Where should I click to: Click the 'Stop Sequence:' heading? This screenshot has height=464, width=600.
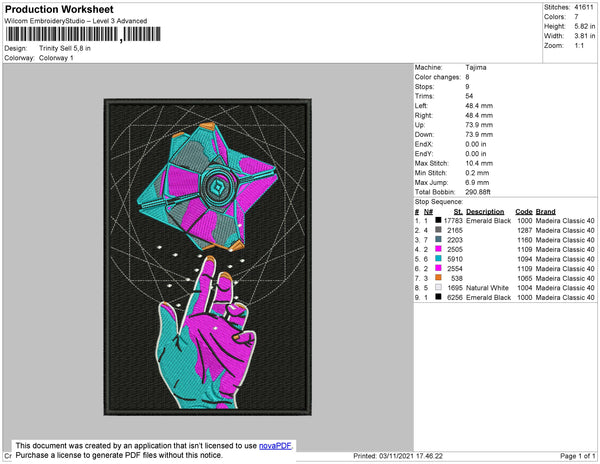439,202
